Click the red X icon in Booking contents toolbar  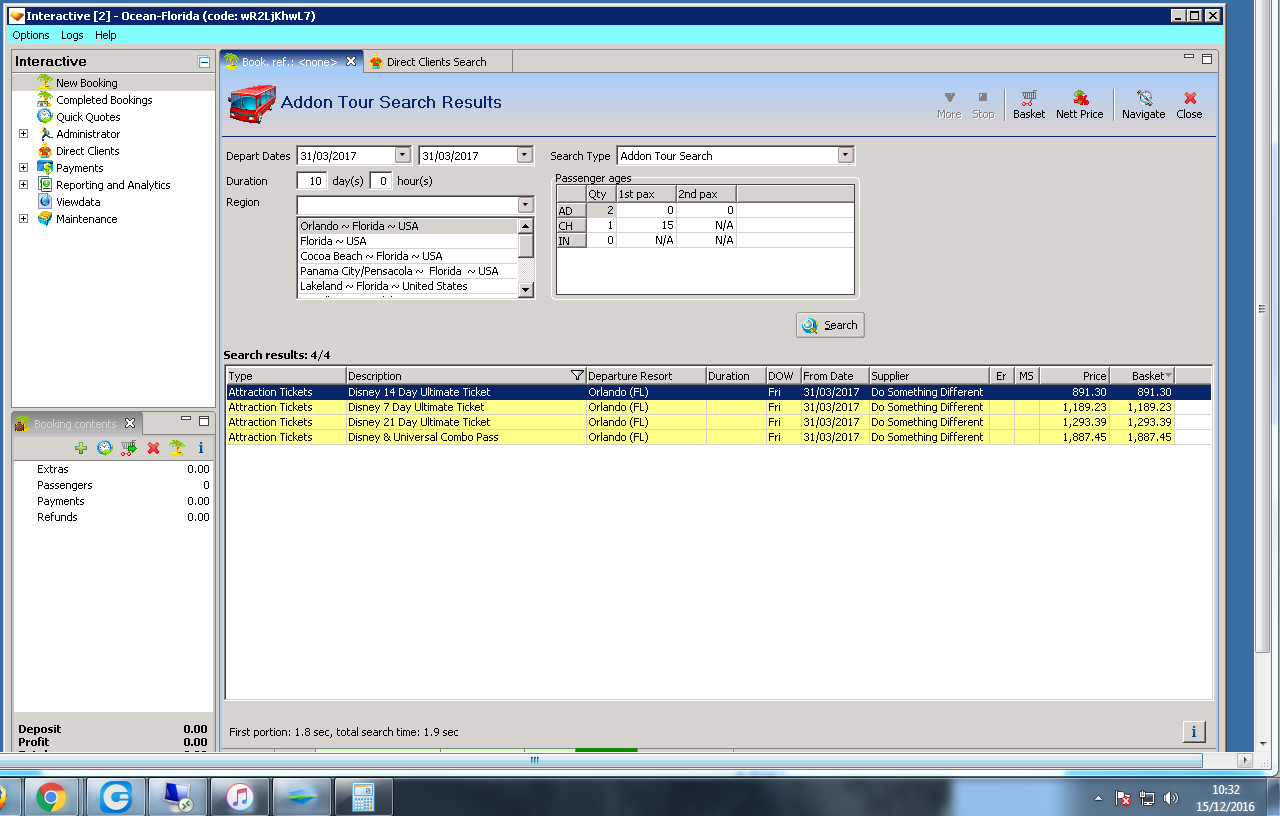[153, 448]
